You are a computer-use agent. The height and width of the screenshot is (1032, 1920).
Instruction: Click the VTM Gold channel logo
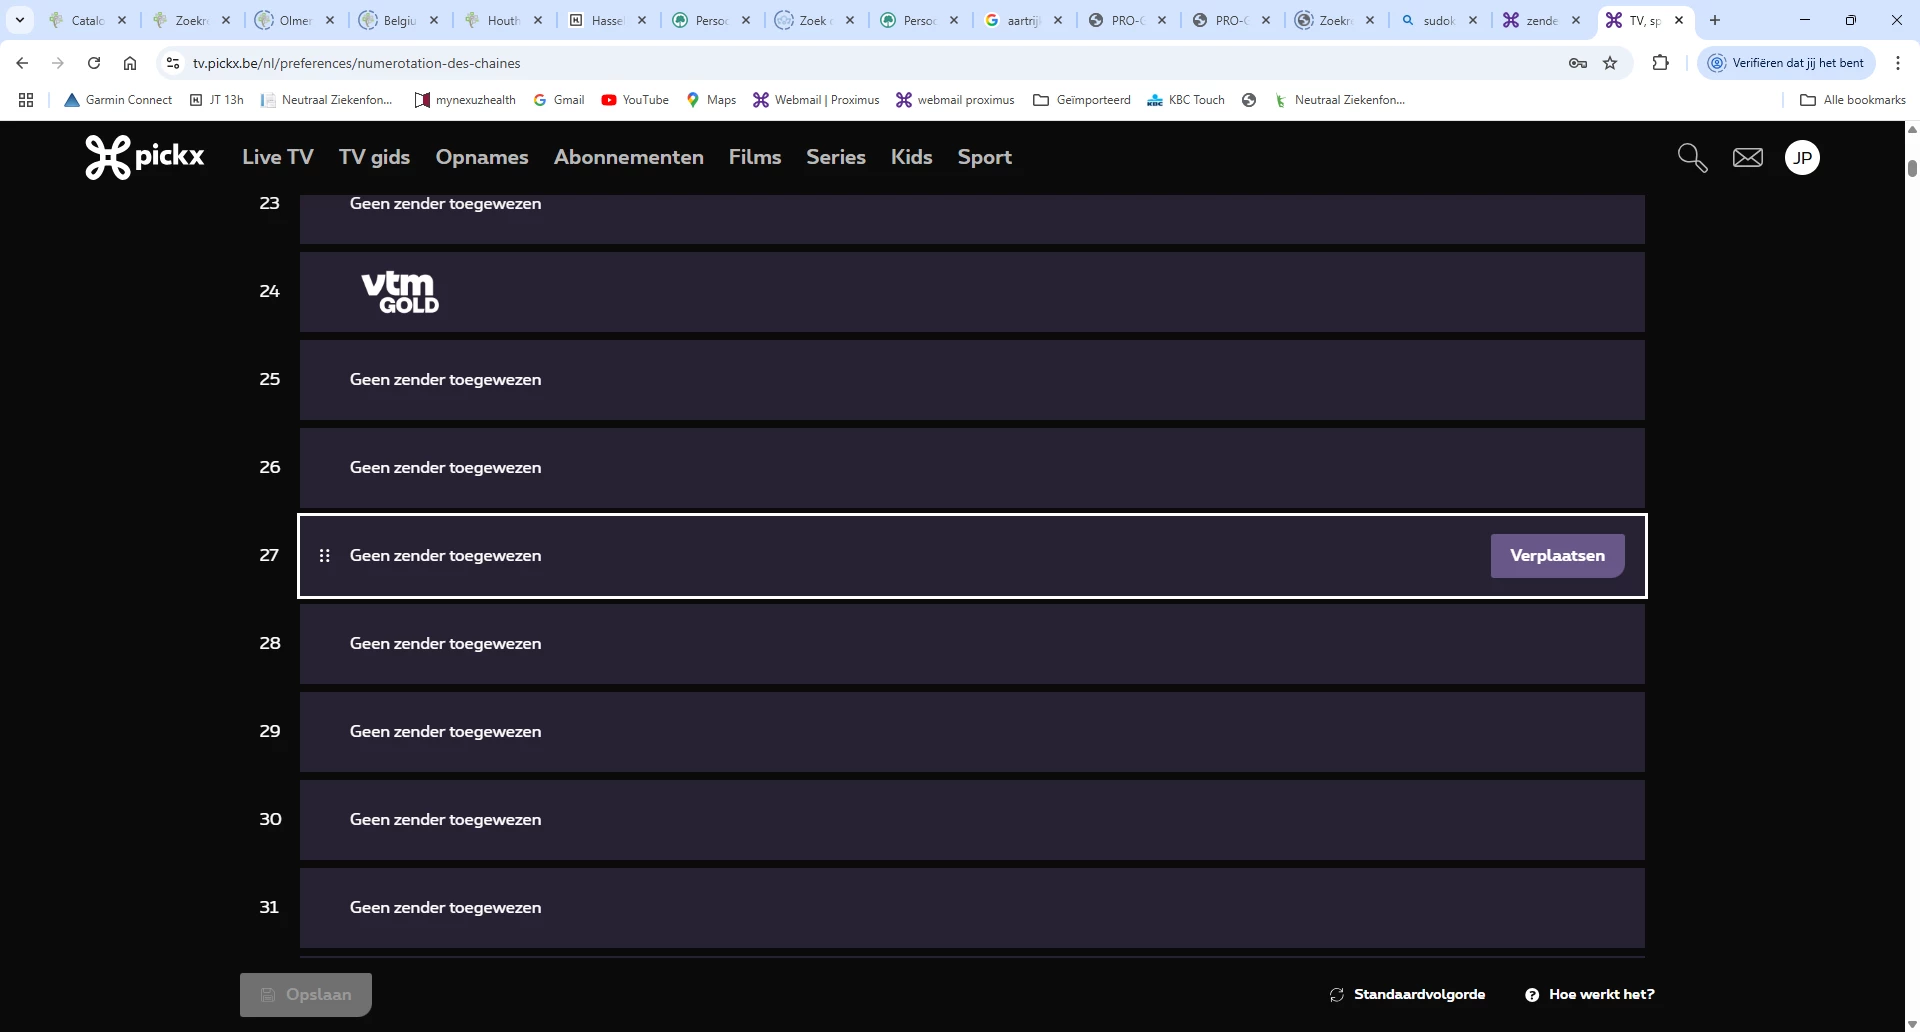coord(400,292)
